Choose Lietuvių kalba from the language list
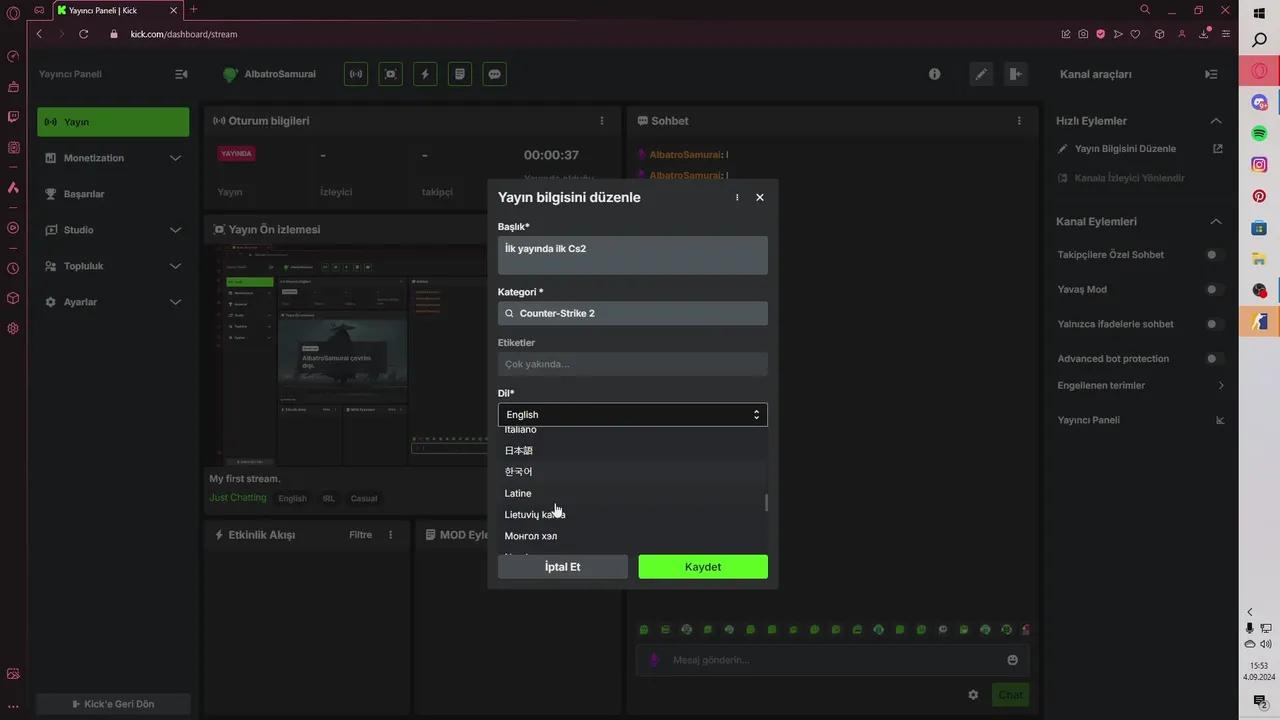 click(535, 515)
